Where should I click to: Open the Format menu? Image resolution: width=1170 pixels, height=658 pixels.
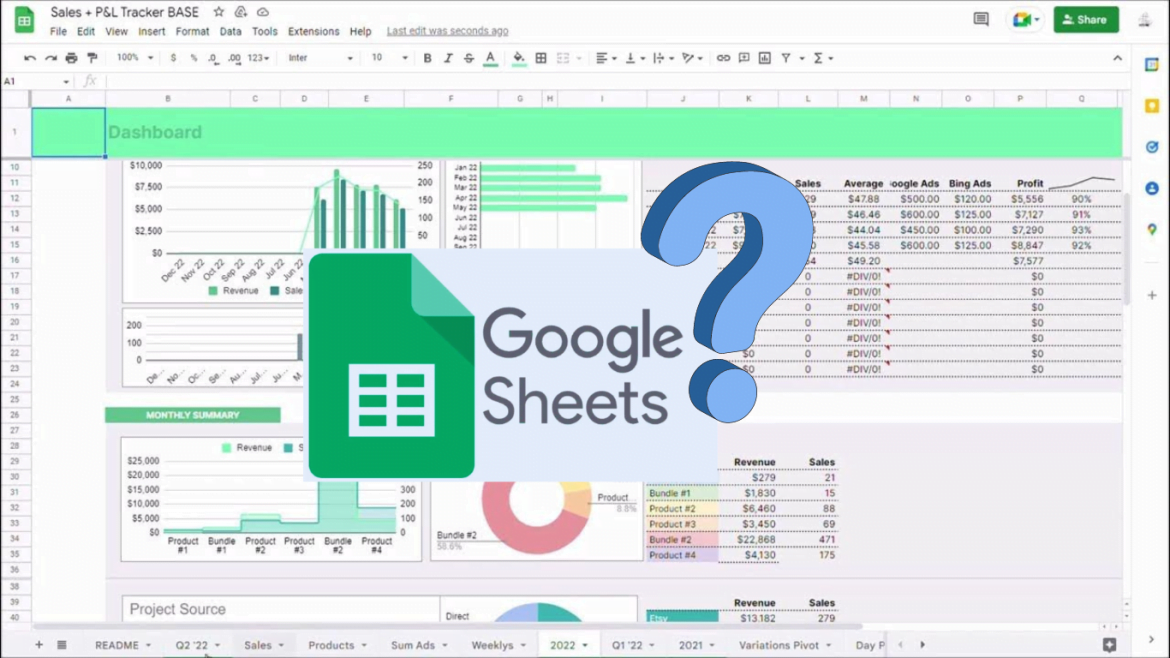[192, 31]
